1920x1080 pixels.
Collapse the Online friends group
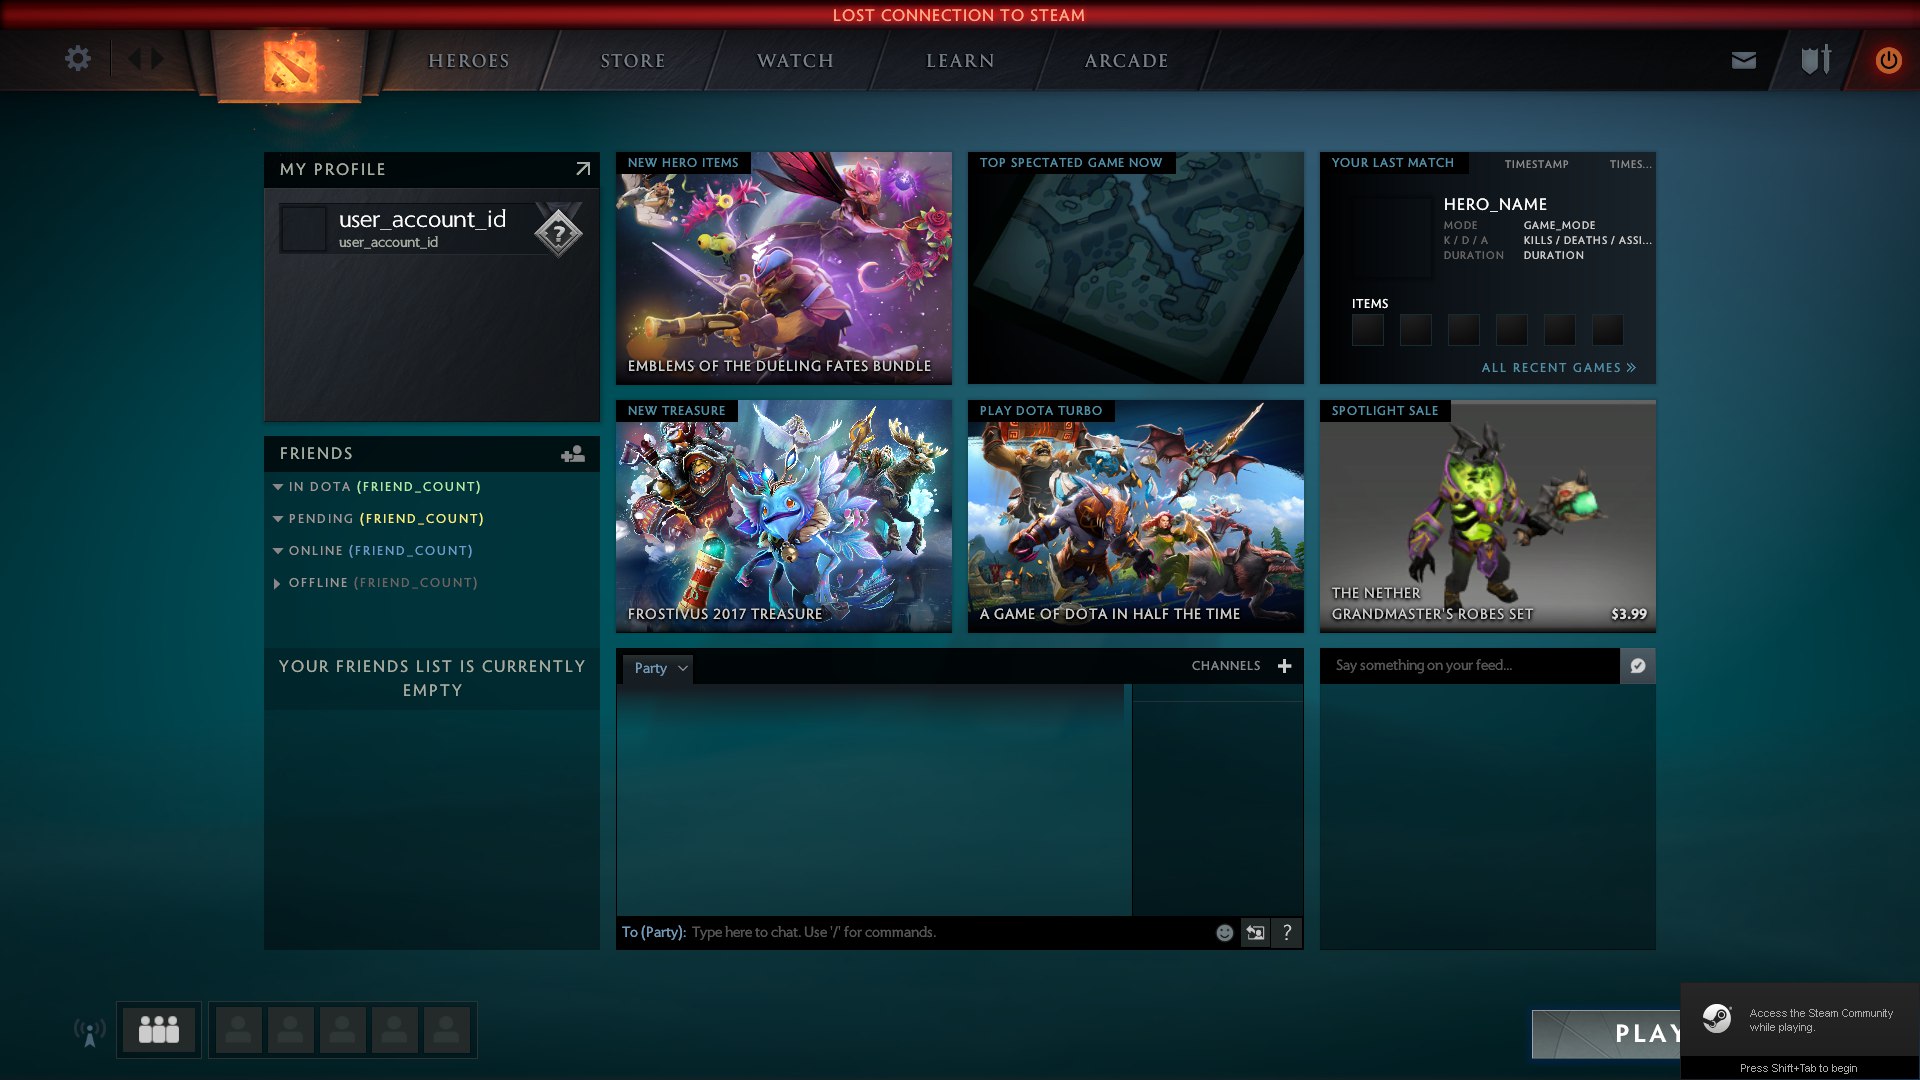tap(278, 551)
